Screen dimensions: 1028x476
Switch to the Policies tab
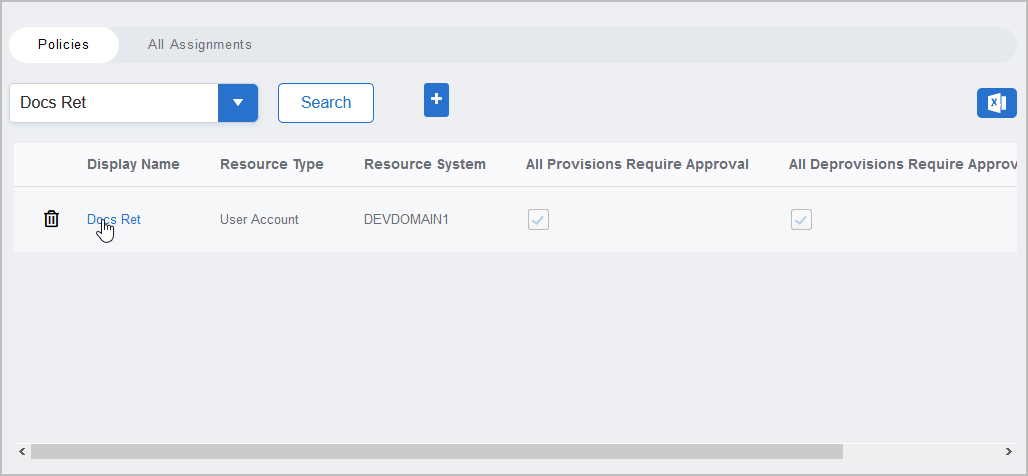[x=64, y=45]
